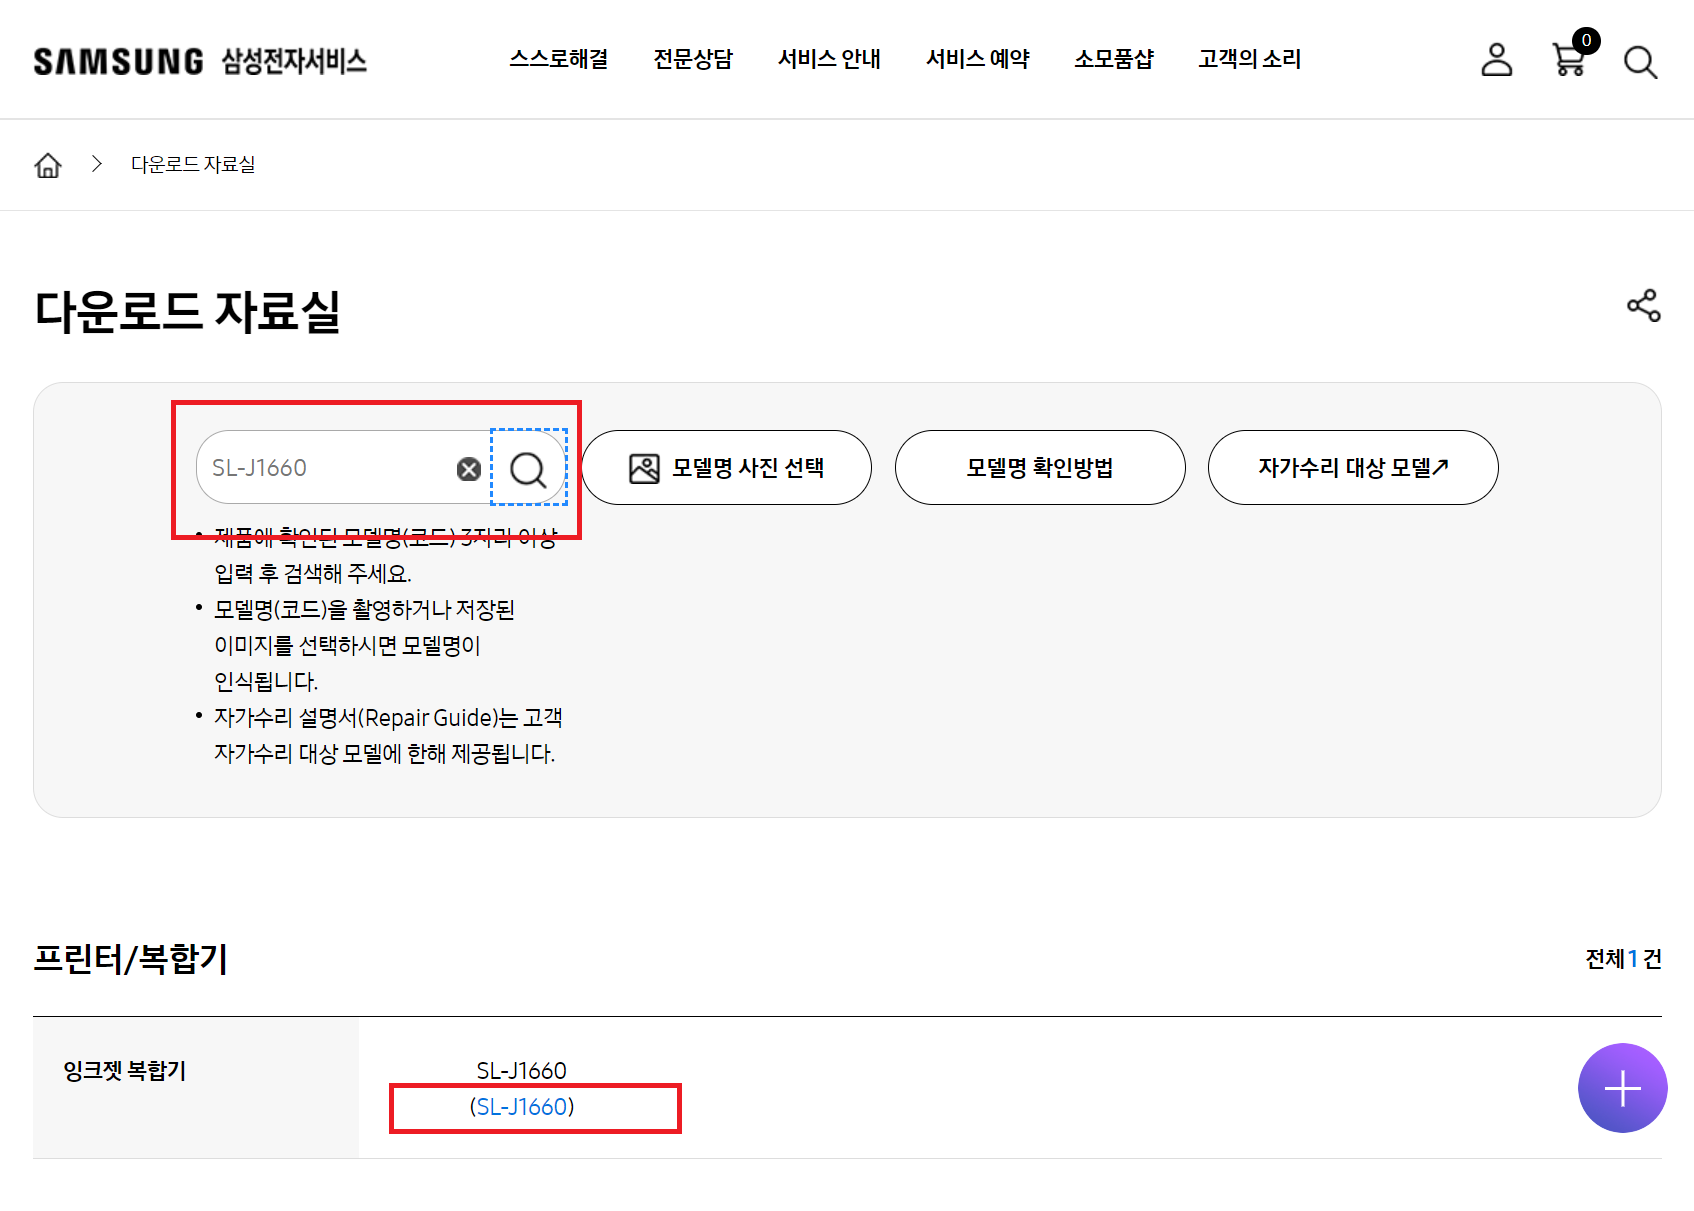Viewport: 1694px width, 1211px height.
Task: Select the 서비스 예약 menu item
Action: click(x=978, y=60)
